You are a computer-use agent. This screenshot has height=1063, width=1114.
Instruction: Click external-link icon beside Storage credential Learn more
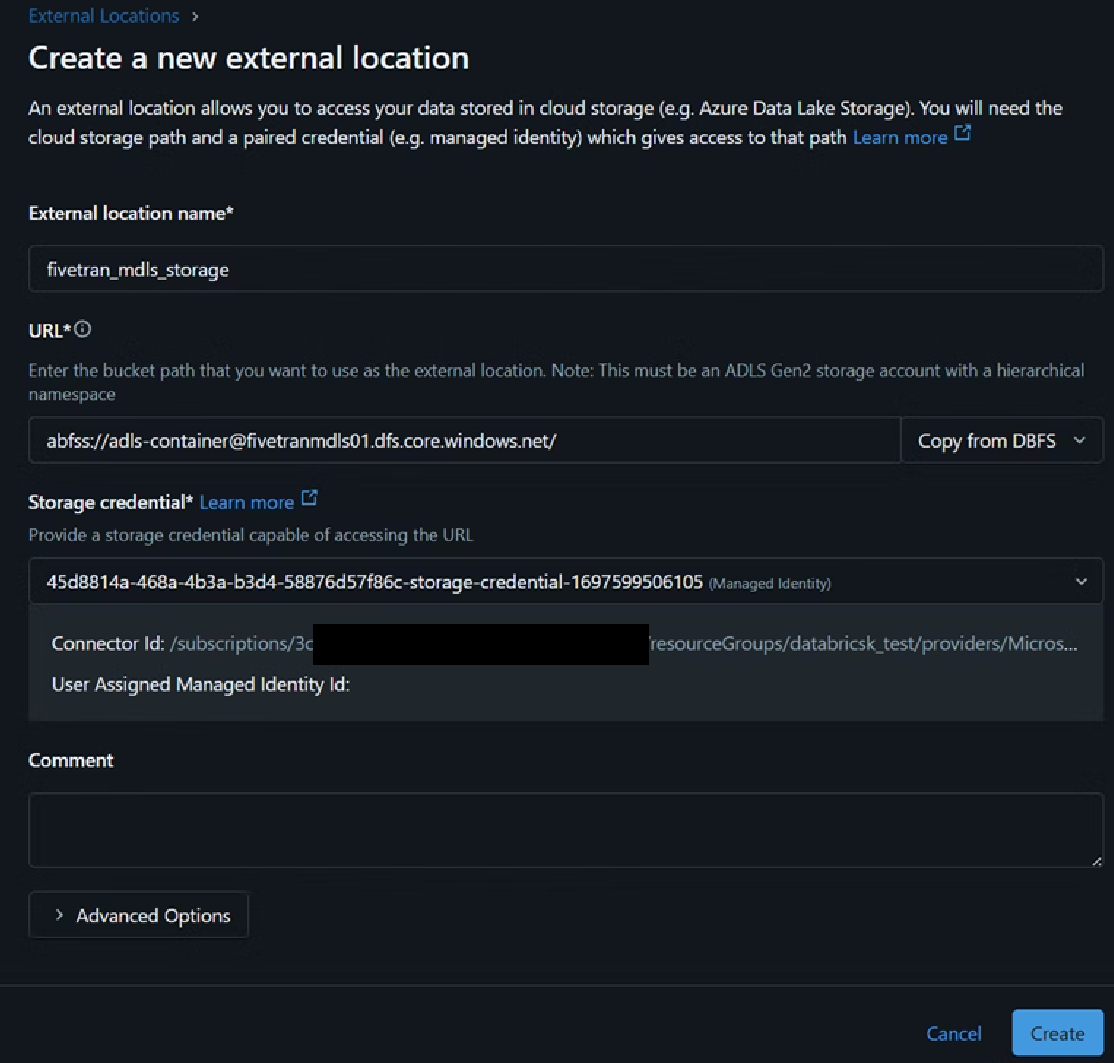(309, 498)
